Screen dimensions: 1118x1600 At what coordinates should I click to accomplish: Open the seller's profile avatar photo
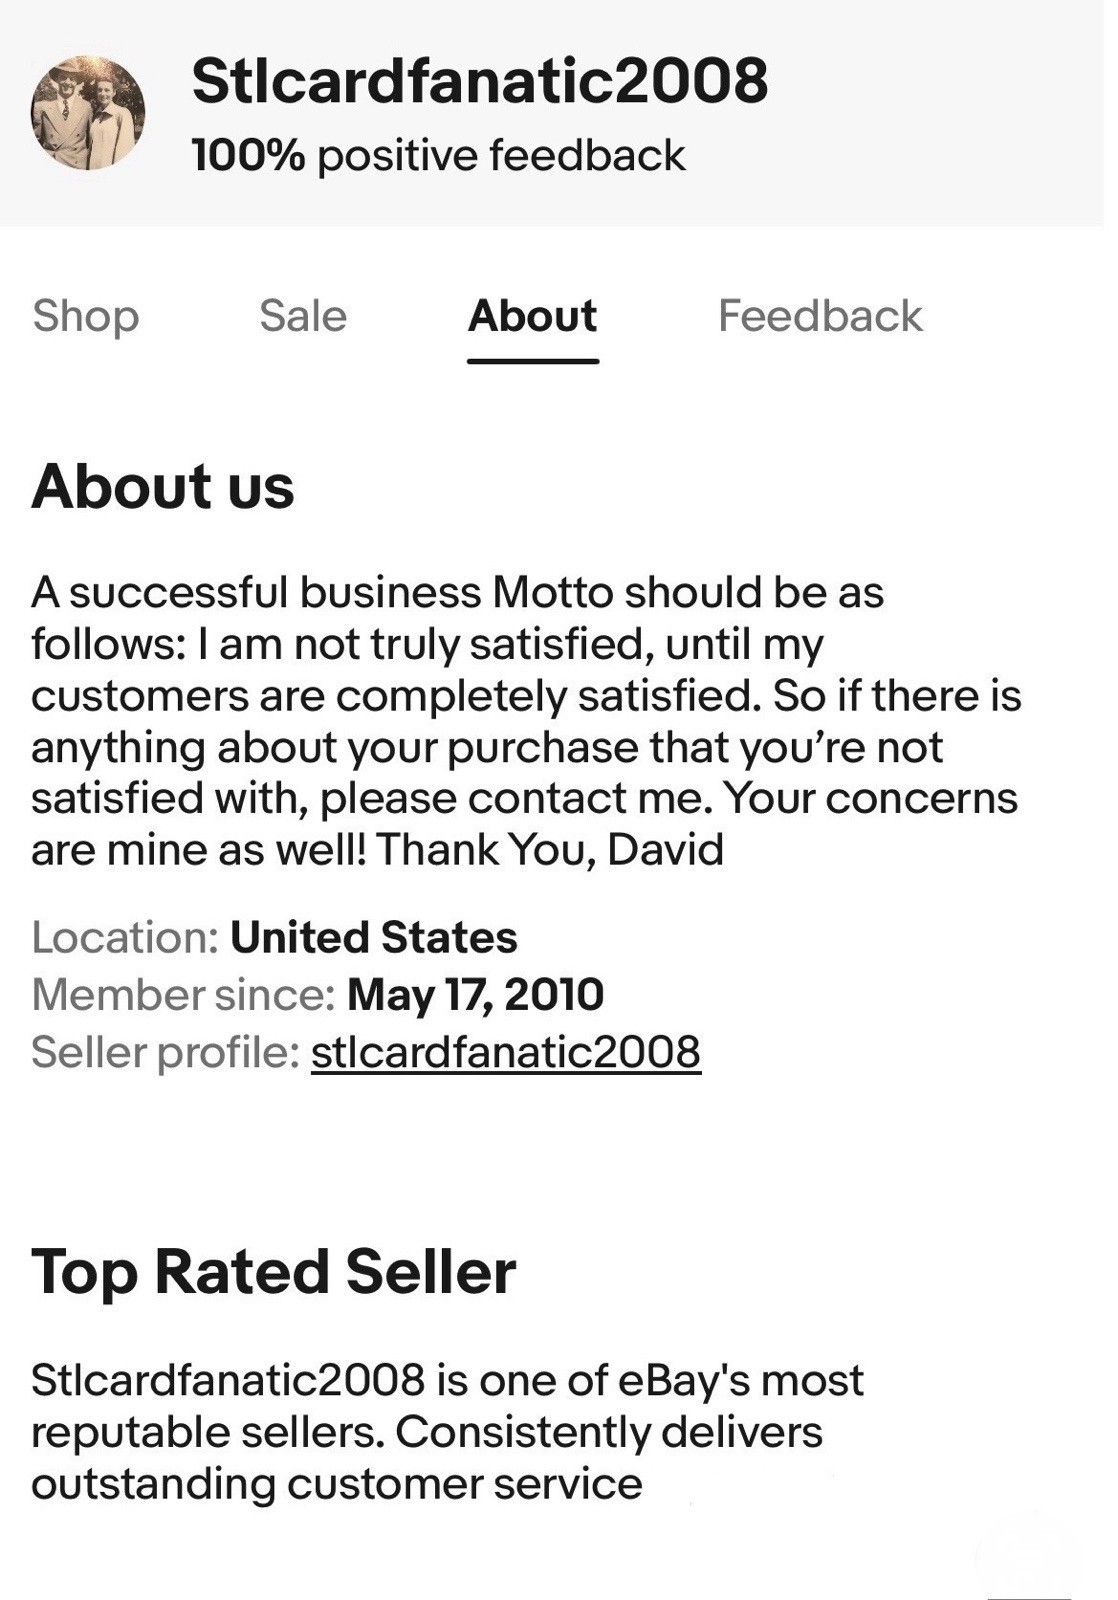click(x=88, y=113)
